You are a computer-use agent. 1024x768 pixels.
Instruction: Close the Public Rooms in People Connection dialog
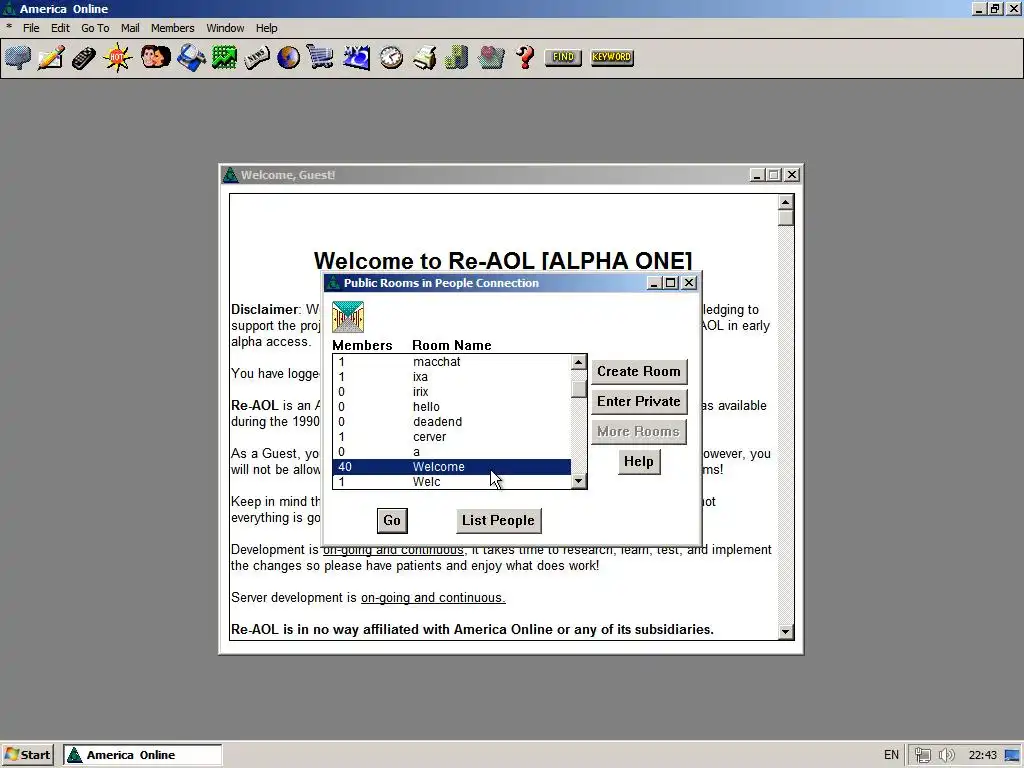(689, 283)
